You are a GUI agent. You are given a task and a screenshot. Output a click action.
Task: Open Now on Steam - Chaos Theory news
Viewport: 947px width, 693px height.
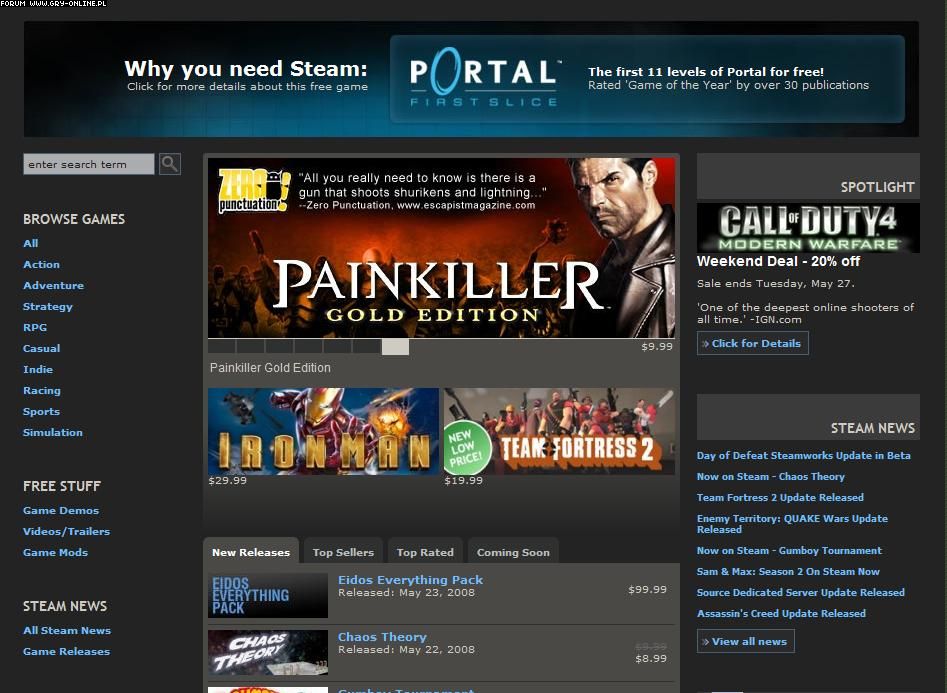pos(771,477)
